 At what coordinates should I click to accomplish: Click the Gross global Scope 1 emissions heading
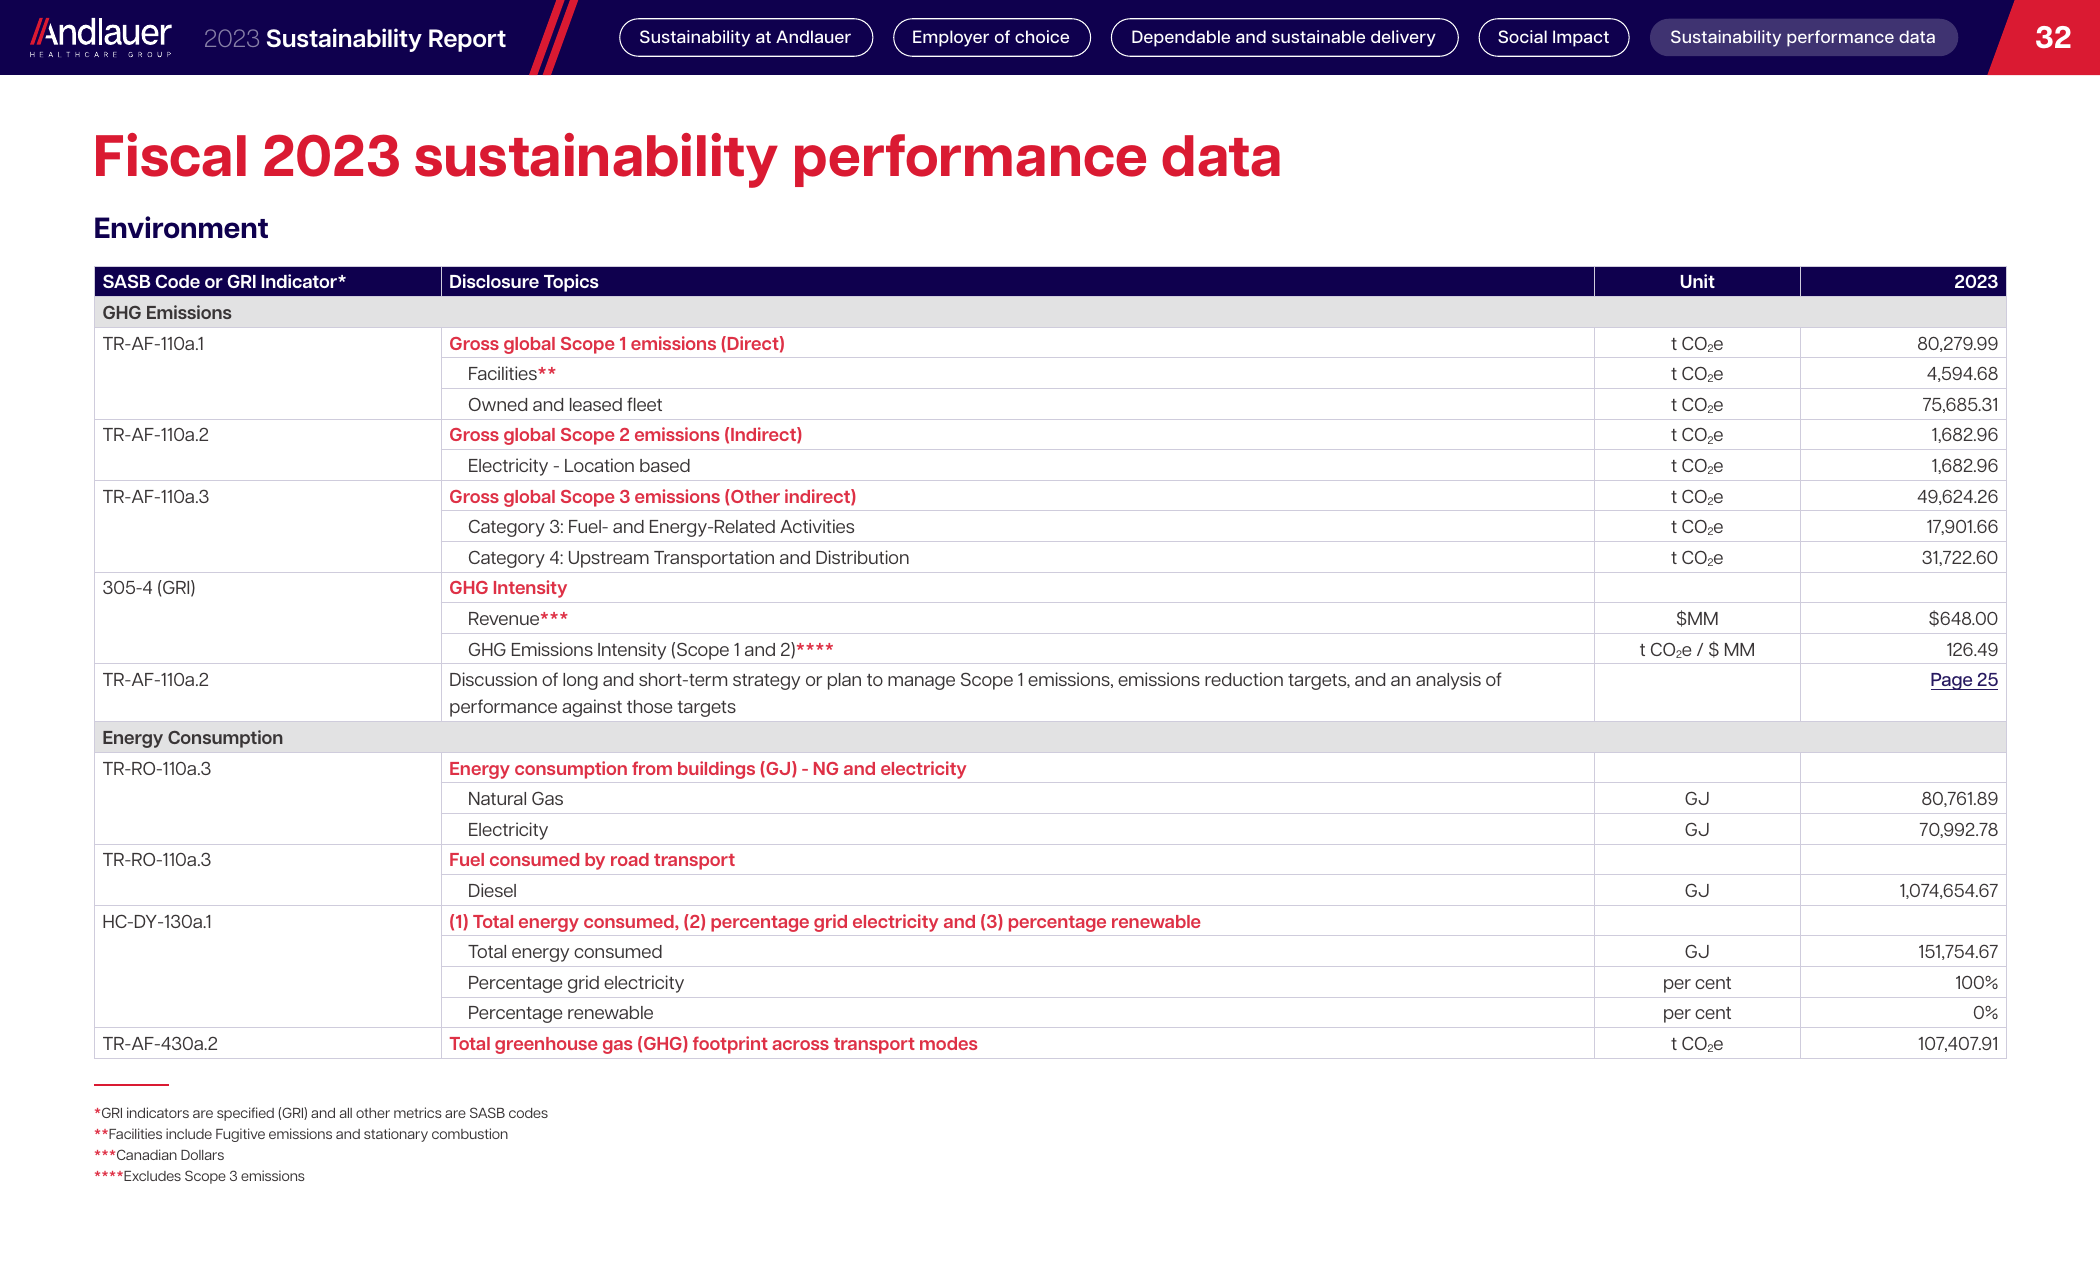click(616, 344)
